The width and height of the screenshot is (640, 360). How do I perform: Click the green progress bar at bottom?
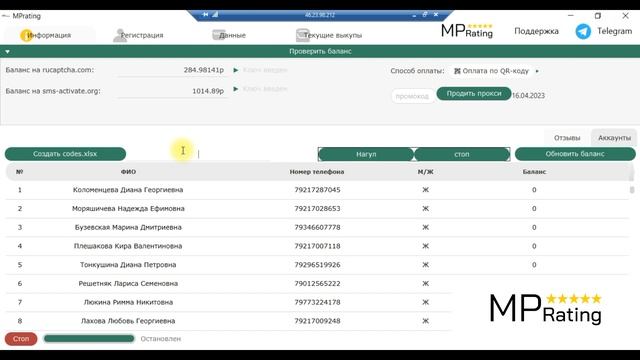pyautogui.click(x=89, y=339)
